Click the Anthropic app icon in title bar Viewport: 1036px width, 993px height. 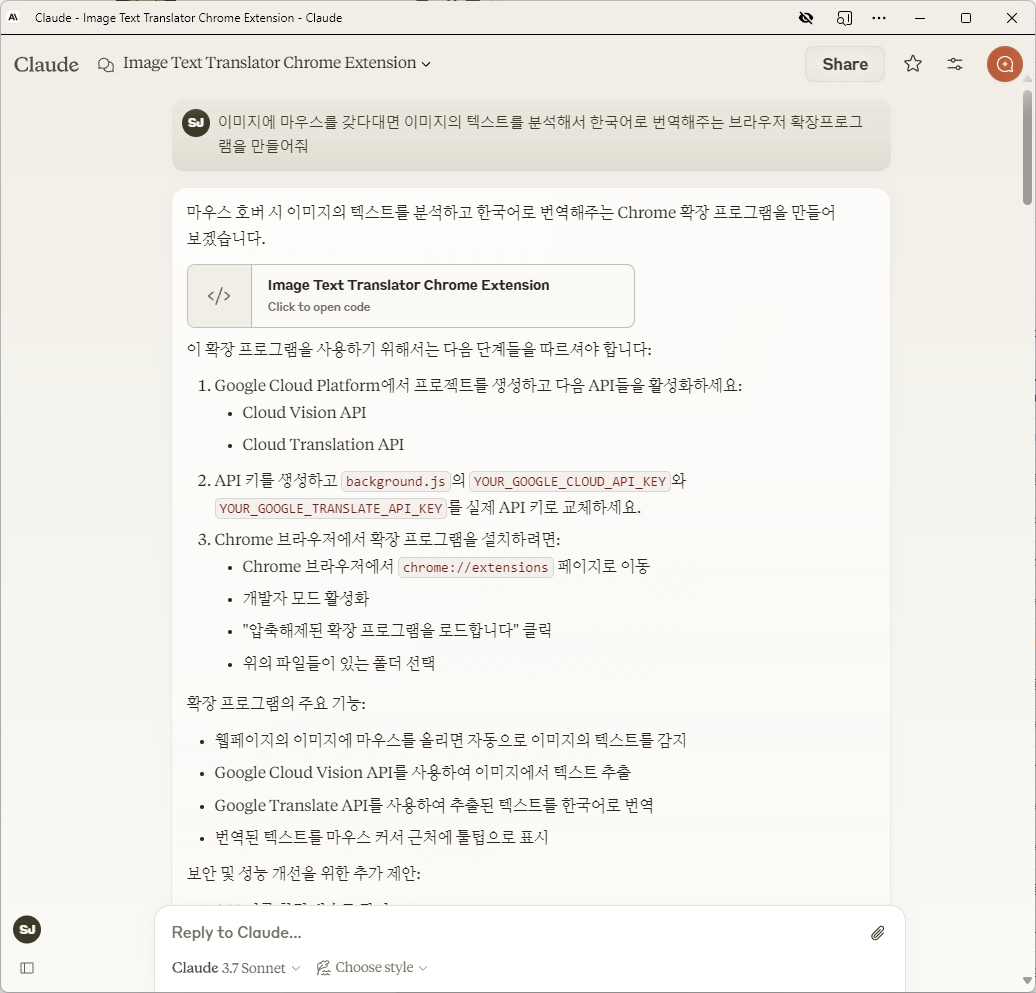pyautogui.click(x=13, y=18)
